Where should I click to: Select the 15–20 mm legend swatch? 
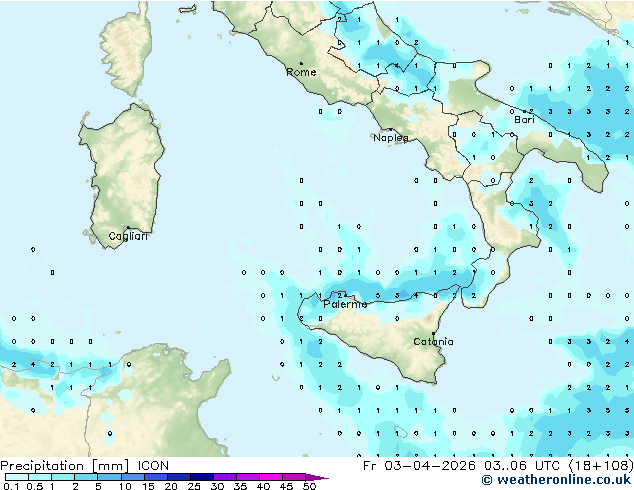click(156, 477)
